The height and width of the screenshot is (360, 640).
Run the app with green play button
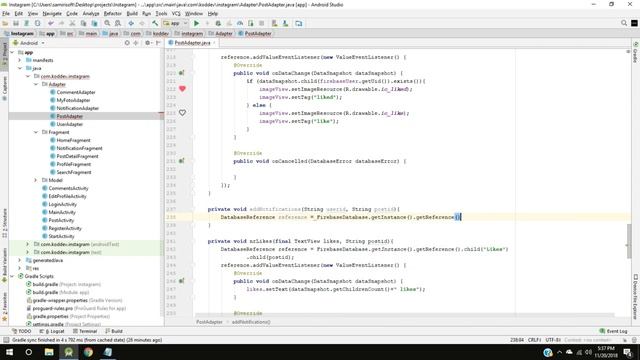click(196, 23)
